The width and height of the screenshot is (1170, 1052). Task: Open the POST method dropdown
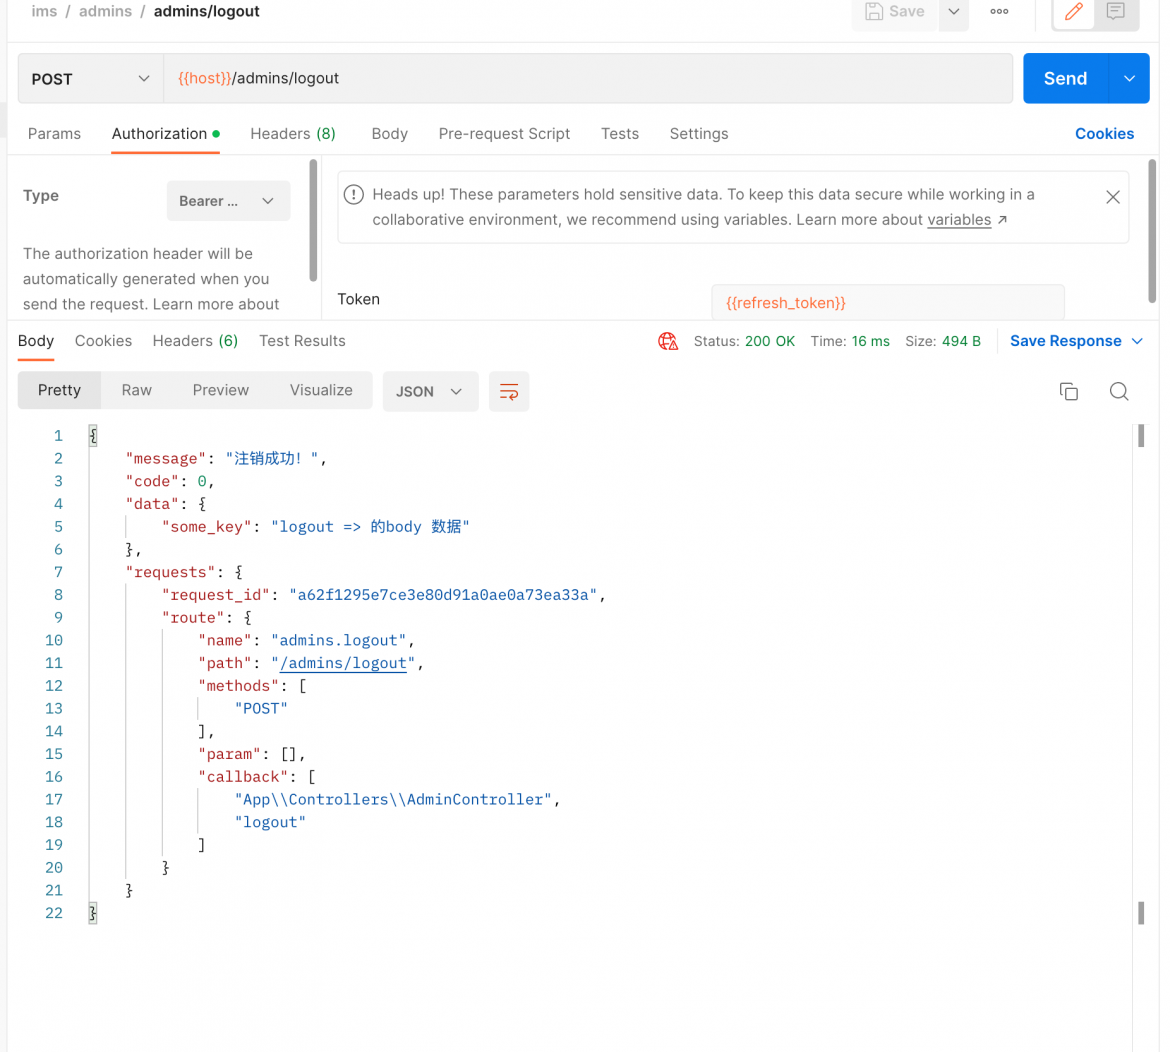tap(90, 78)
